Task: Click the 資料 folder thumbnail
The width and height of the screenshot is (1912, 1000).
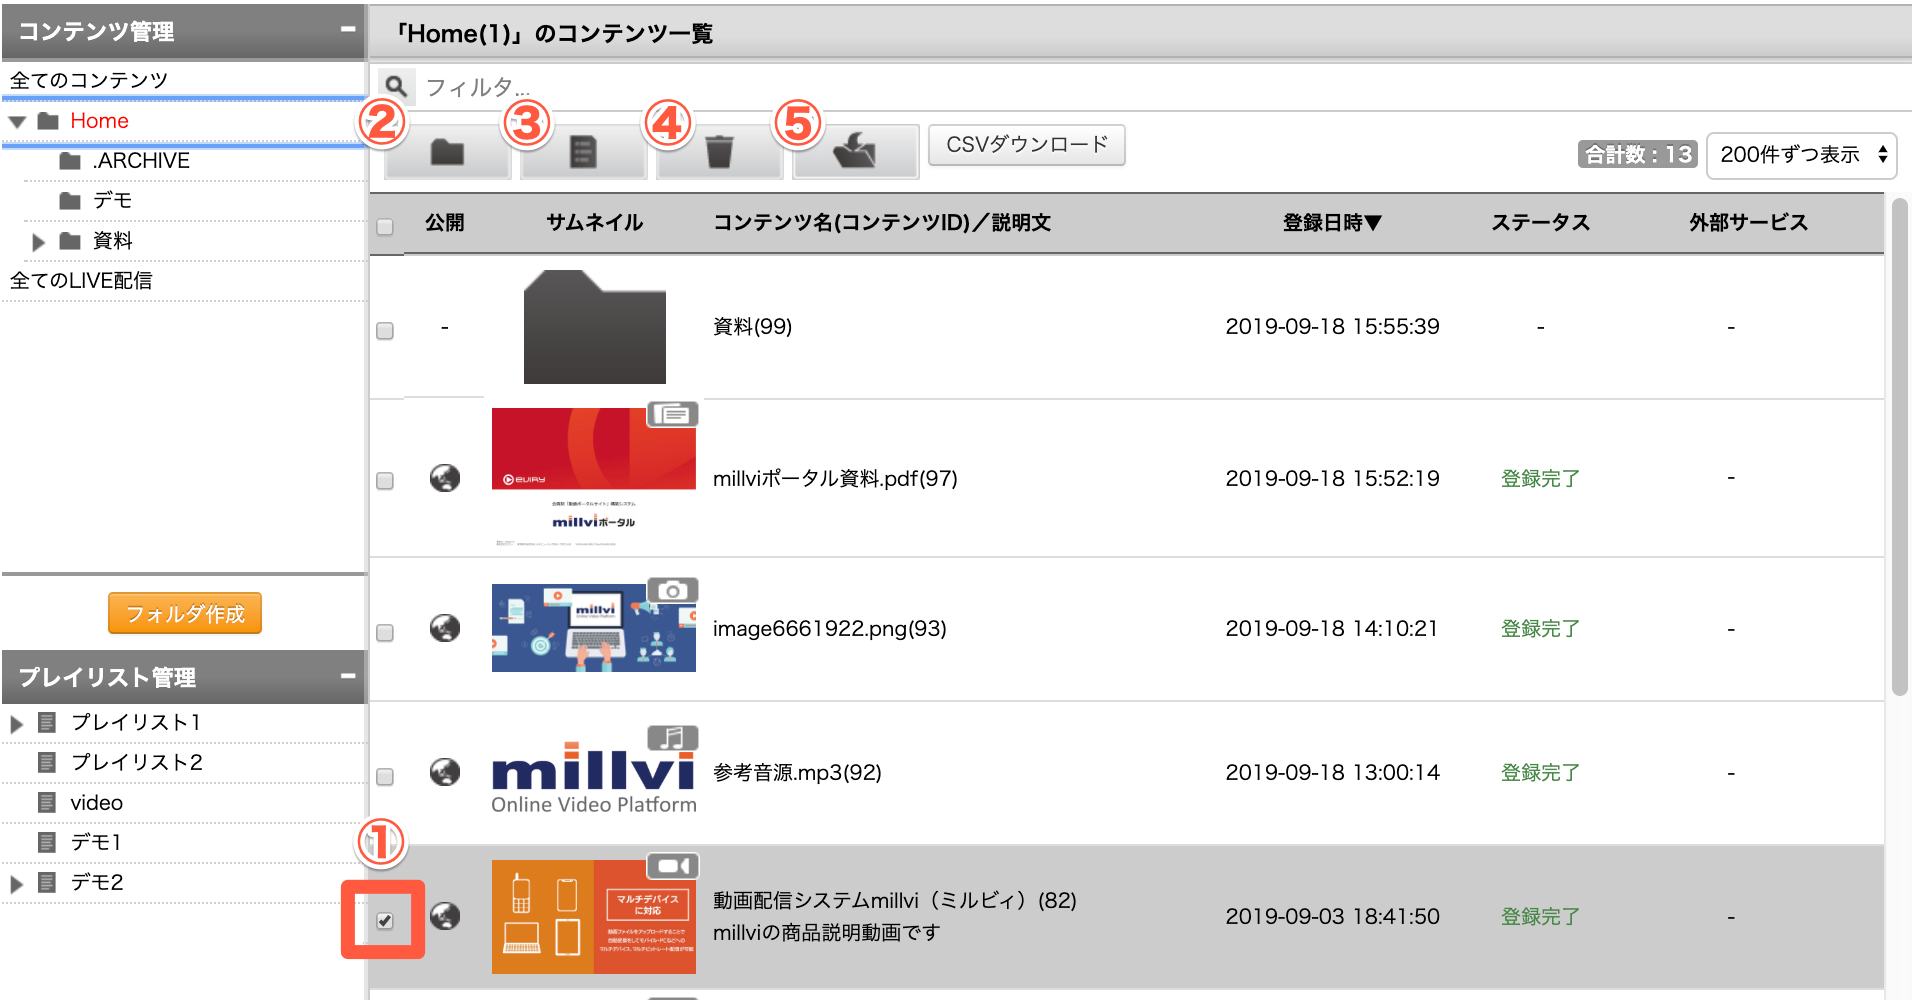Action: point(594,327)
